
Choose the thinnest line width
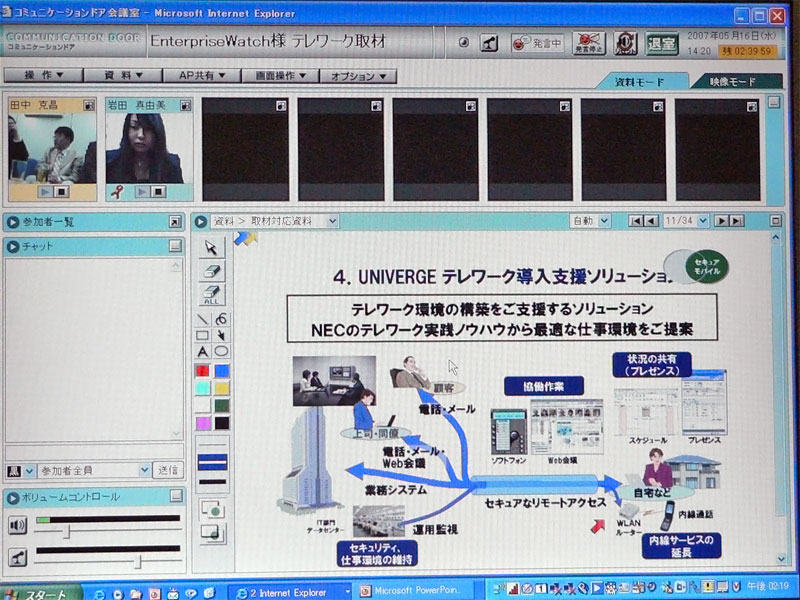(212, 444)
